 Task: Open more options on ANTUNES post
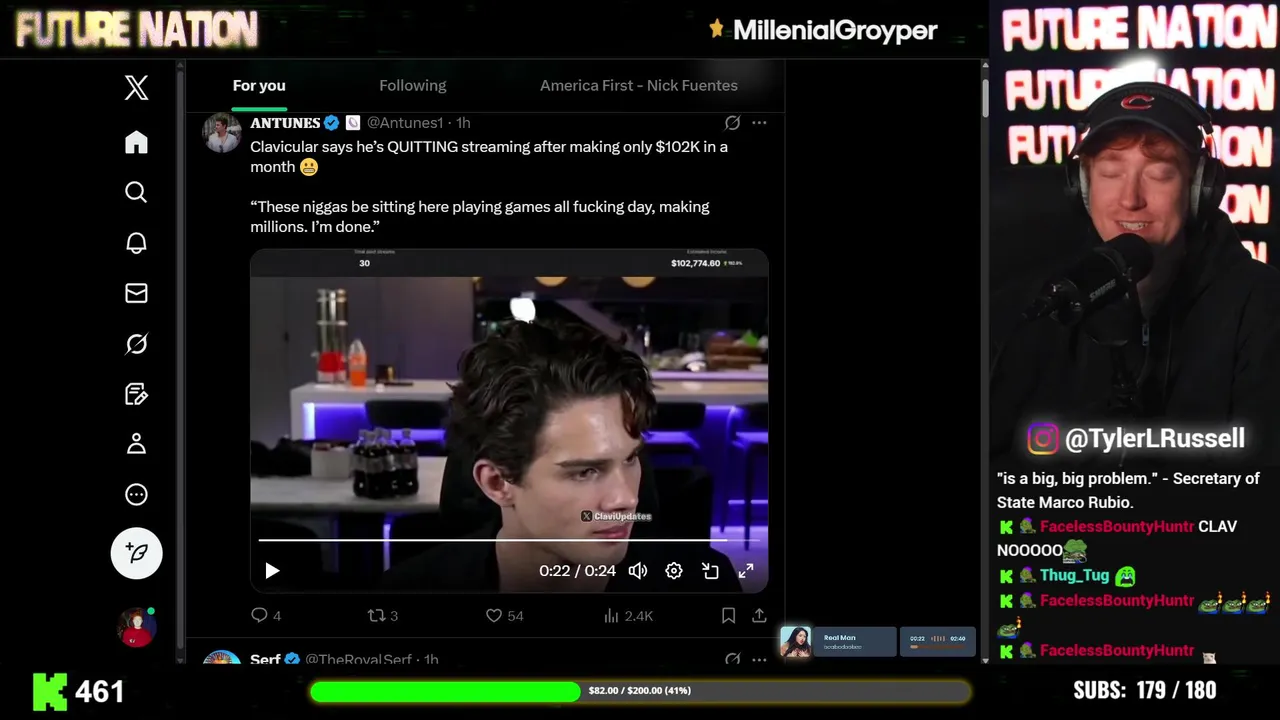759,123
